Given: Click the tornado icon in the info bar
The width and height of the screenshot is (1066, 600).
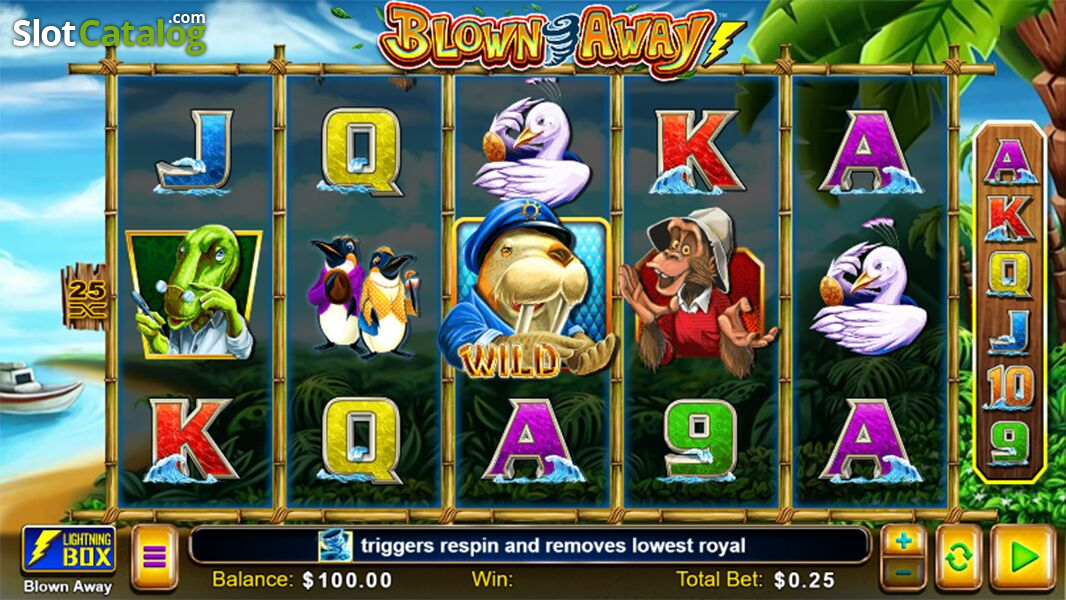Looking at the screenshot, I should click(336, 546).
